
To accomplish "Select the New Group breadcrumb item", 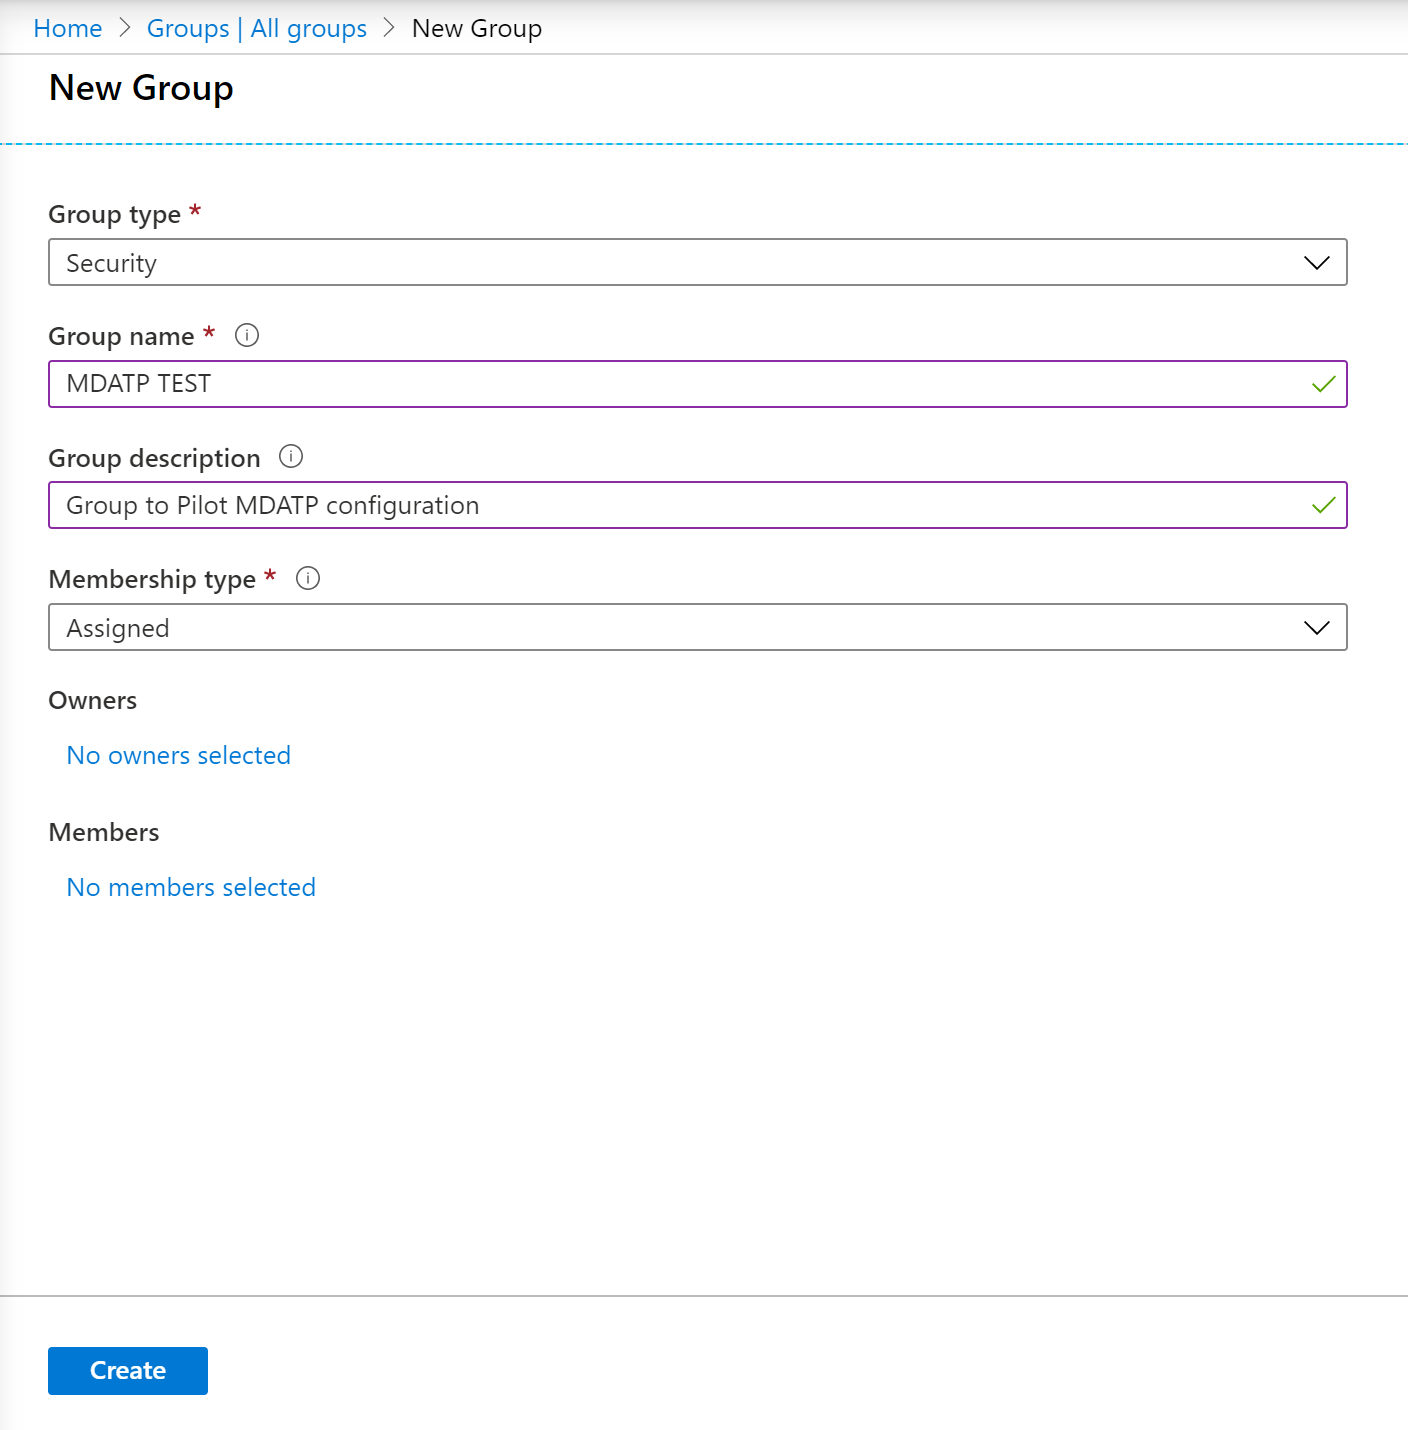I will [477, 28].
